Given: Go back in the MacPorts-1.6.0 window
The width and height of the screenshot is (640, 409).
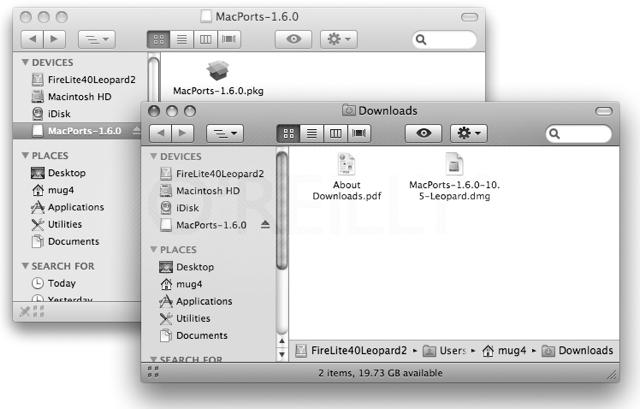Looking at the screenshot, I should coord(32,39).
